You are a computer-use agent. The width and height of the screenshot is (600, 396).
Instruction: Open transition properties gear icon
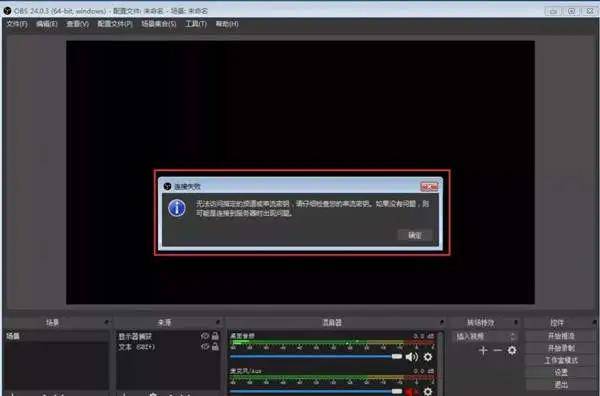(x=512, y=350)
